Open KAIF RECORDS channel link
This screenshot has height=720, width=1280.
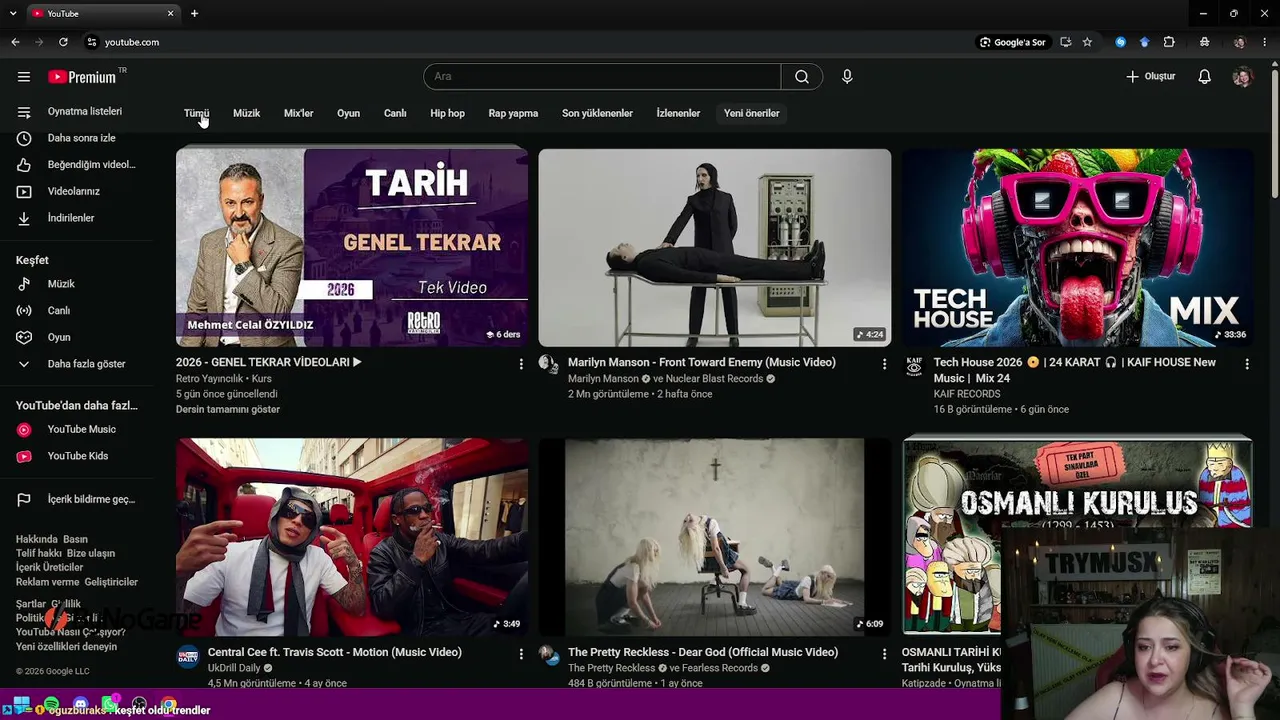pos(967,394)
